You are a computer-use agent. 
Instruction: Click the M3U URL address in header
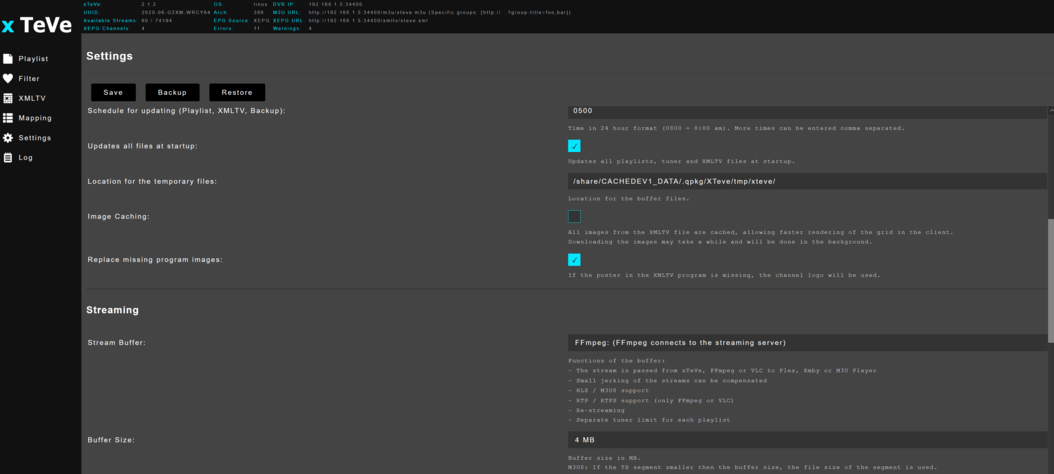pos(440,13)
